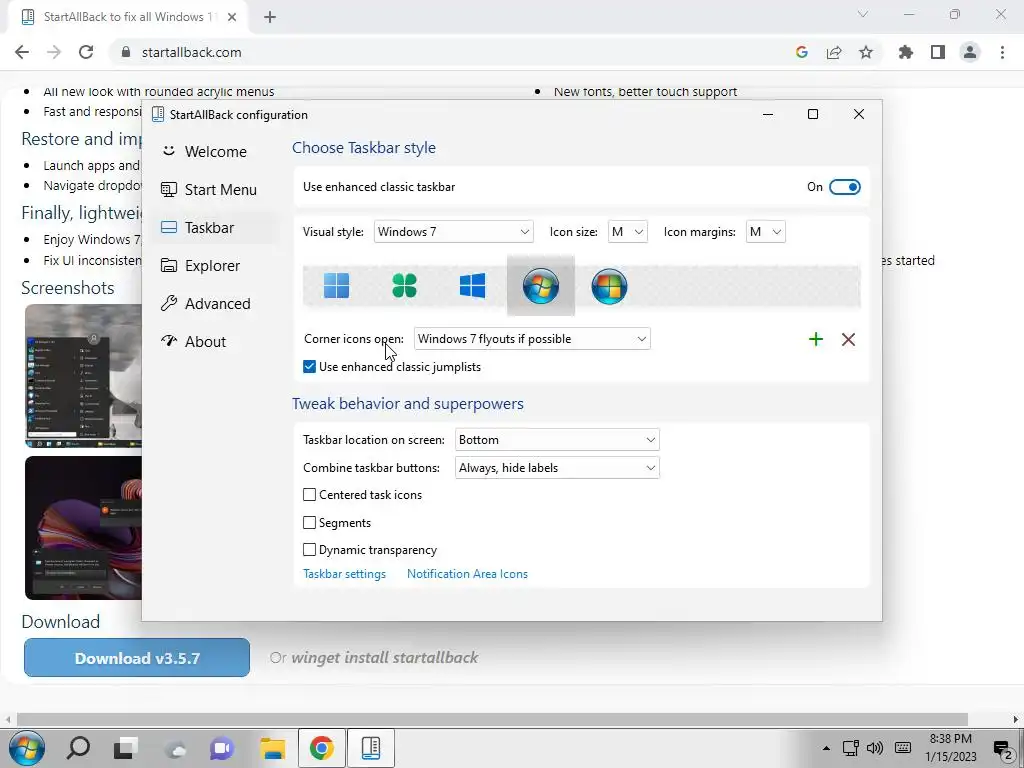Open the Advanced section
Viewport: 1024px width, 768px height.
click(216, 304)
